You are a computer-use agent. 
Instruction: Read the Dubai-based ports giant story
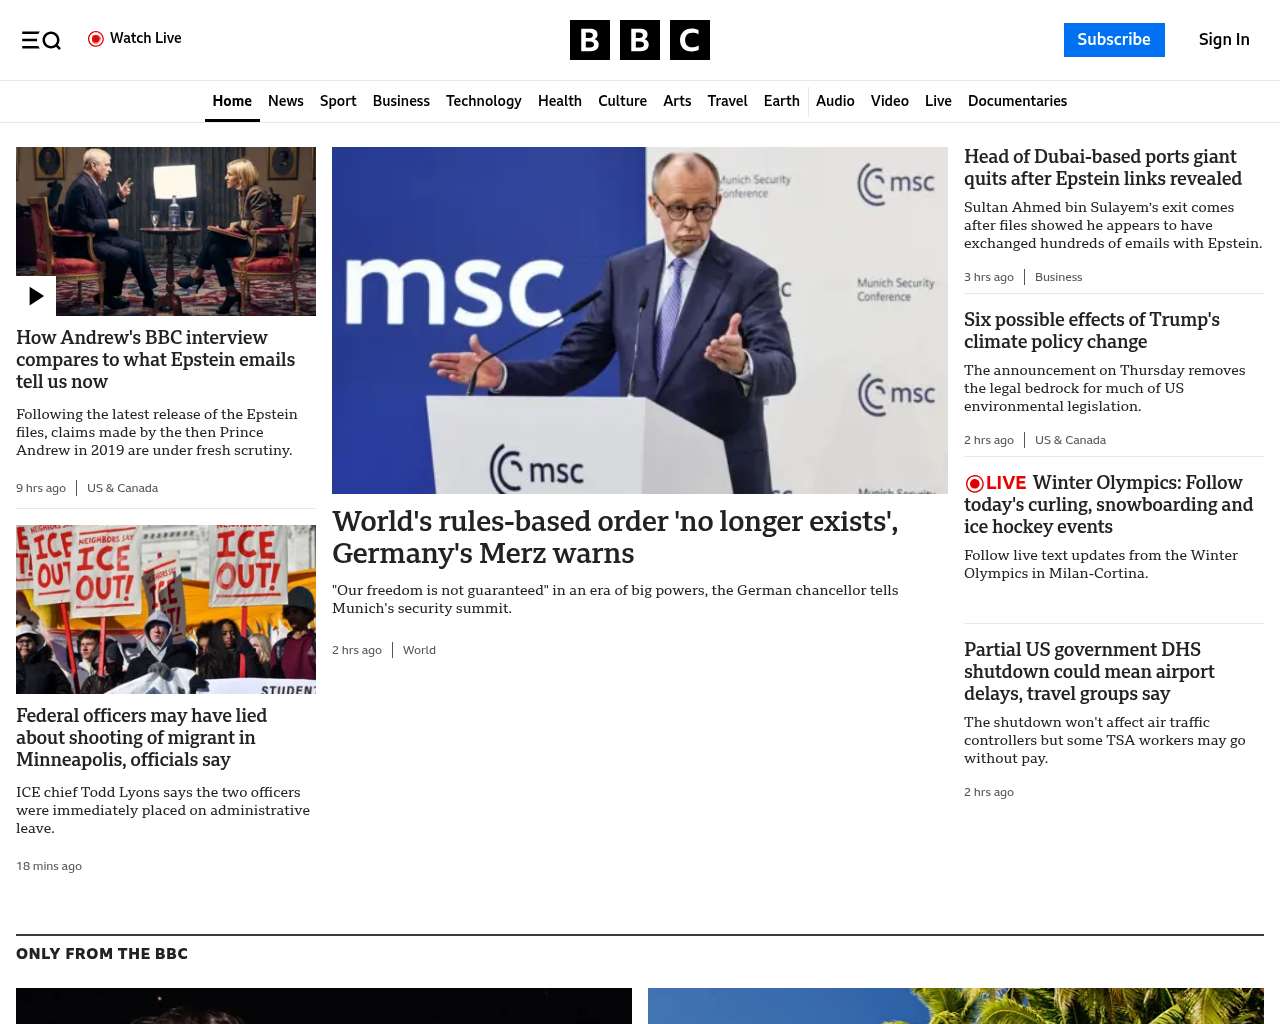[x=1102, y=168]
